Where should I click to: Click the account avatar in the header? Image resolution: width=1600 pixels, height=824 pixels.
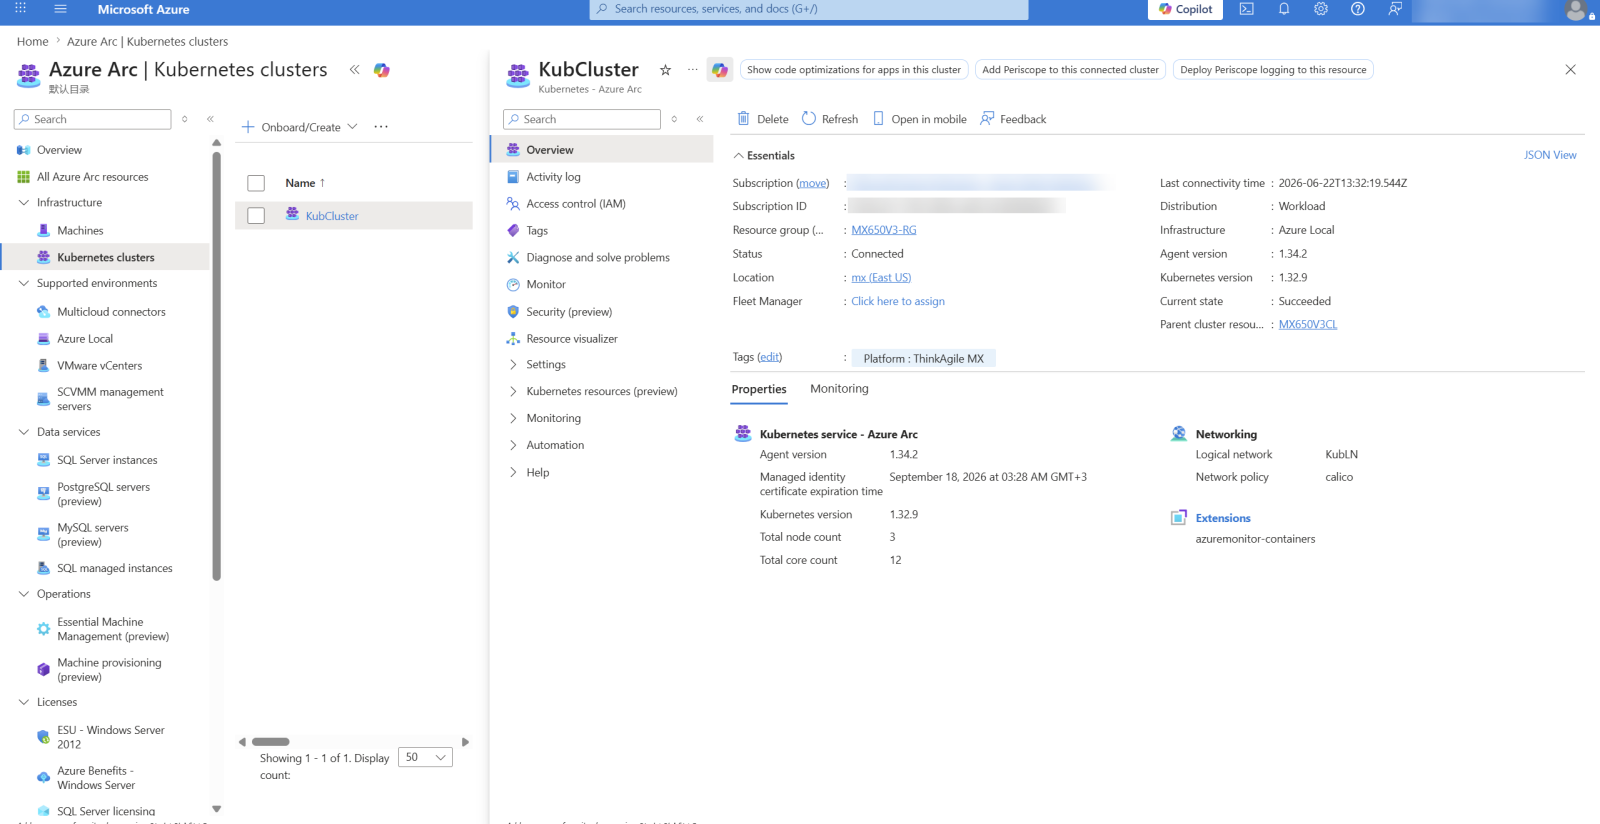coord(1576,10)
